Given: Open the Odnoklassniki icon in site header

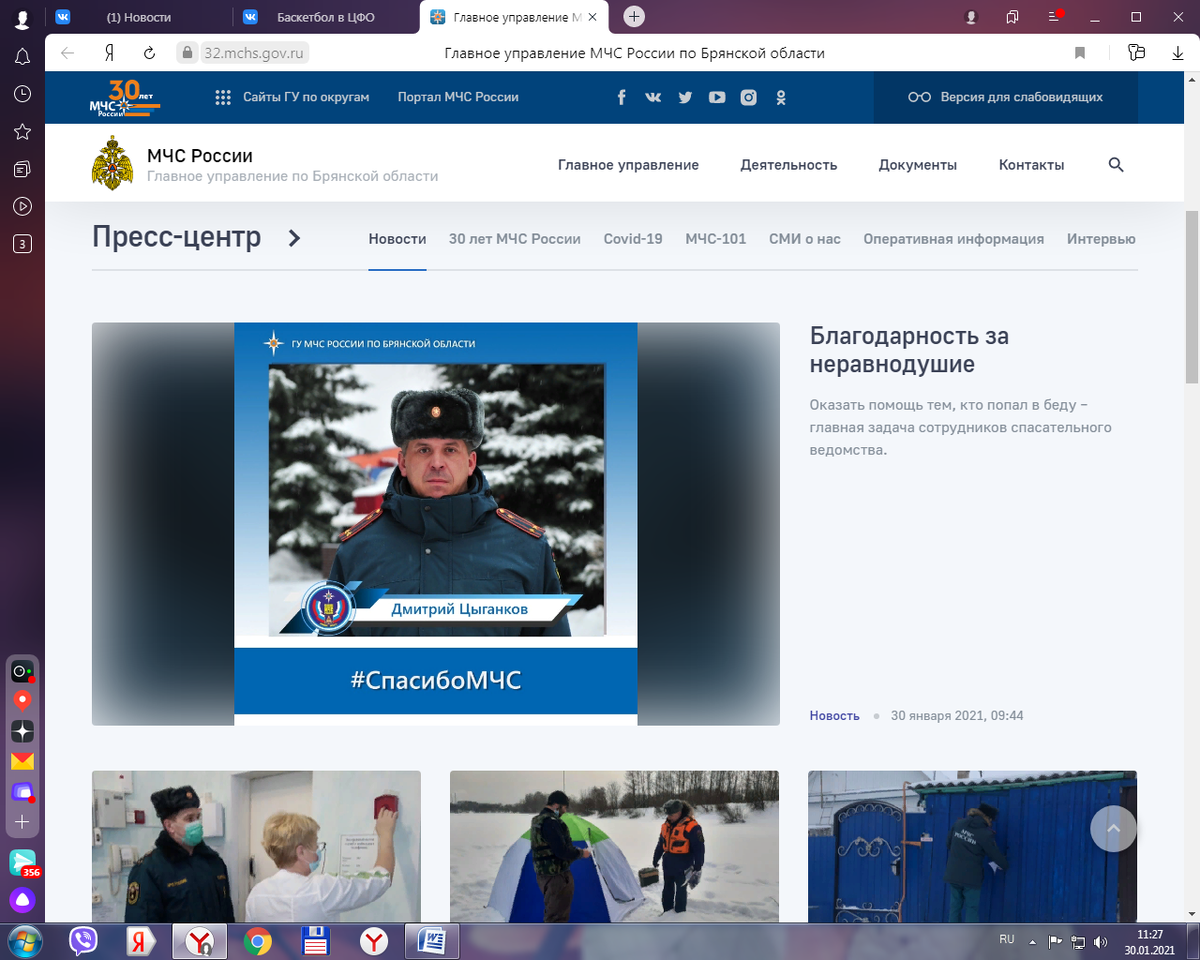Looking at the screenshot, I should (781, 97).
